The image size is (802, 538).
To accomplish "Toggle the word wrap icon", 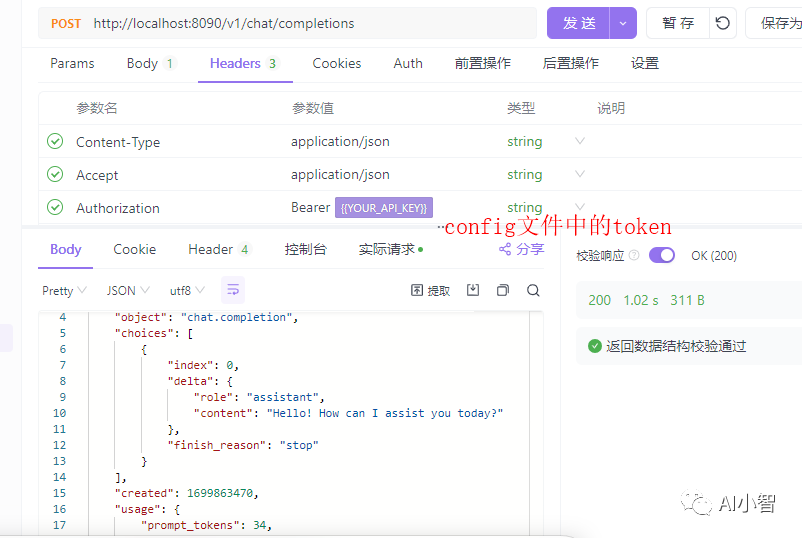I will tap(233, 290).
